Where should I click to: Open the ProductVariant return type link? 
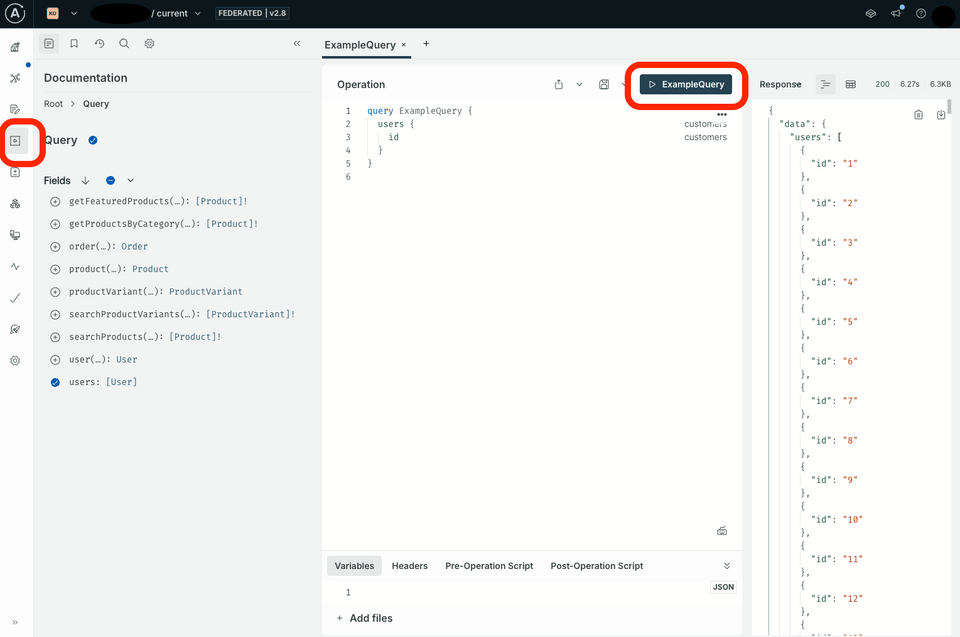(x=206, y=292)
